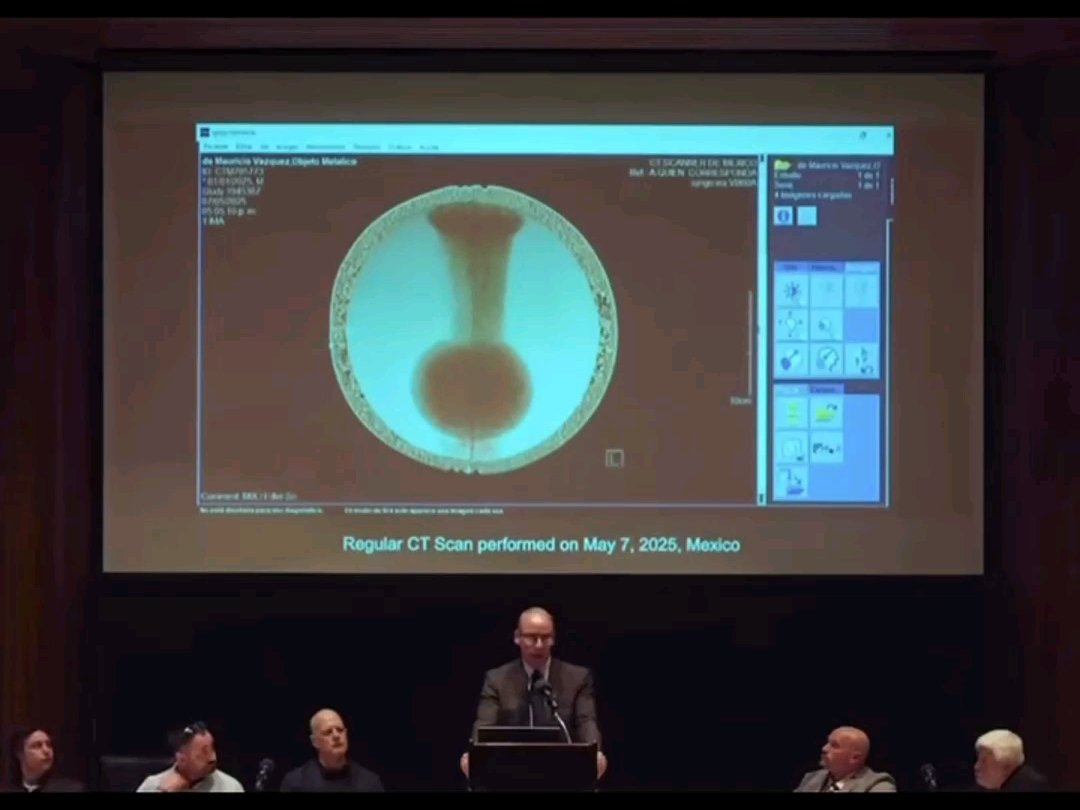Viewport: 1080px width, 810px height.
Task: Click the 'Comment' line at image bottom
Action: pos(249,496)
